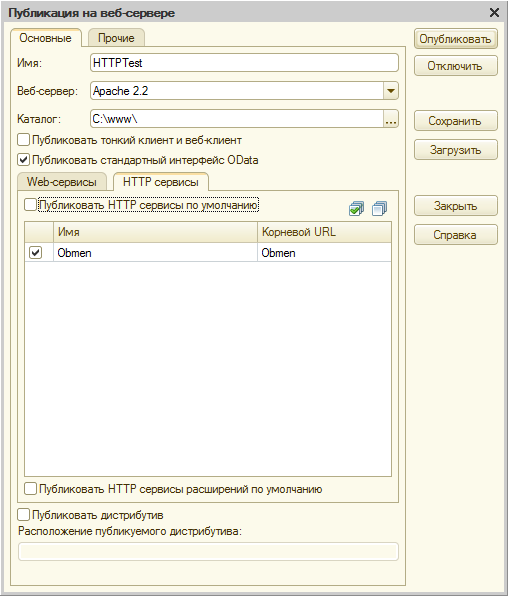
Task: Uncheck the Obmen service row checkbox
Action: coord(36,252)
